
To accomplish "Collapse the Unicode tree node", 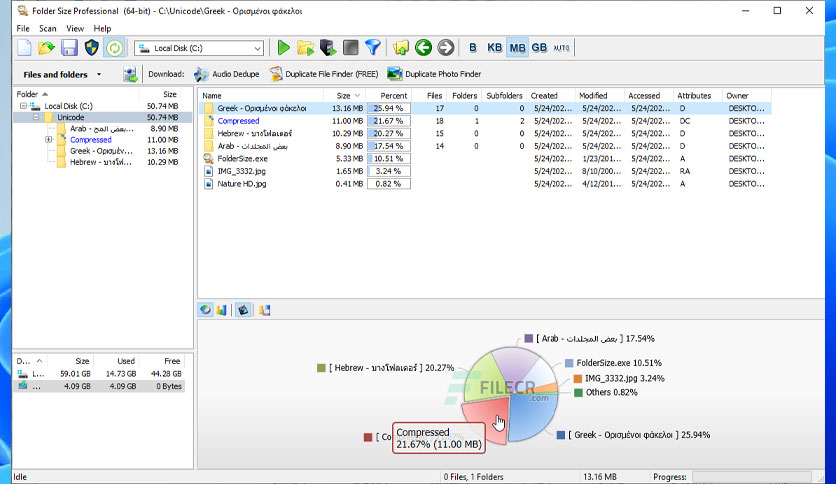I will click(x=36, y=117).
